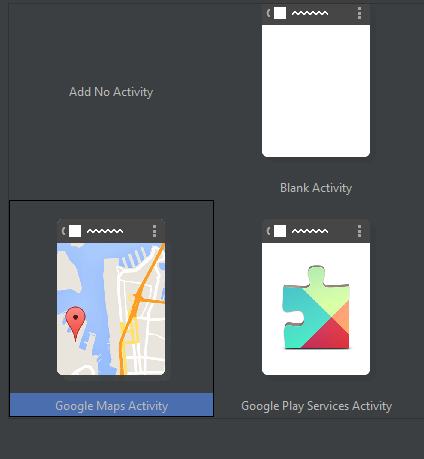The width and height of the screenshot is (424, 459).
Task: Click the highlighted Google Maps Activity label
Action: [111, 405]
